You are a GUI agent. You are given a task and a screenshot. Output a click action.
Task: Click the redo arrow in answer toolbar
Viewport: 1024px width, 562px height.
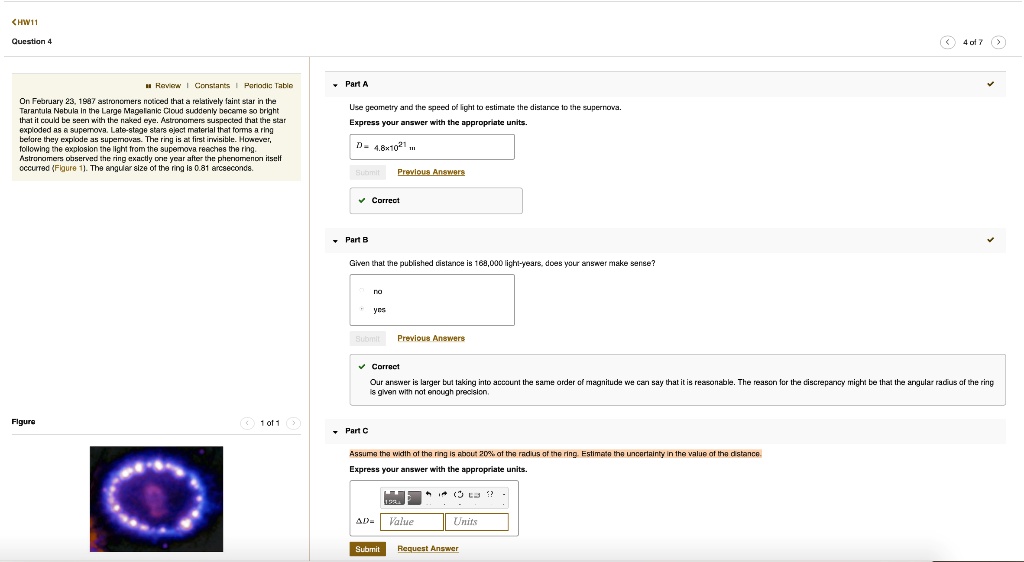tap(442, 495)
